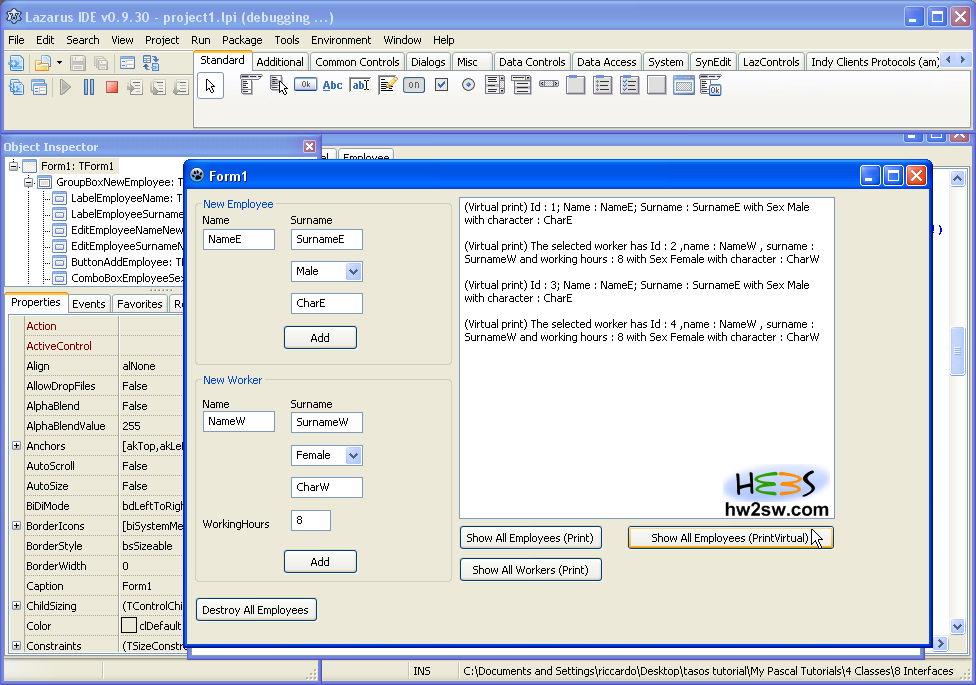Click the Open file folder icon

pyautogui.click(x=42, y=63)
